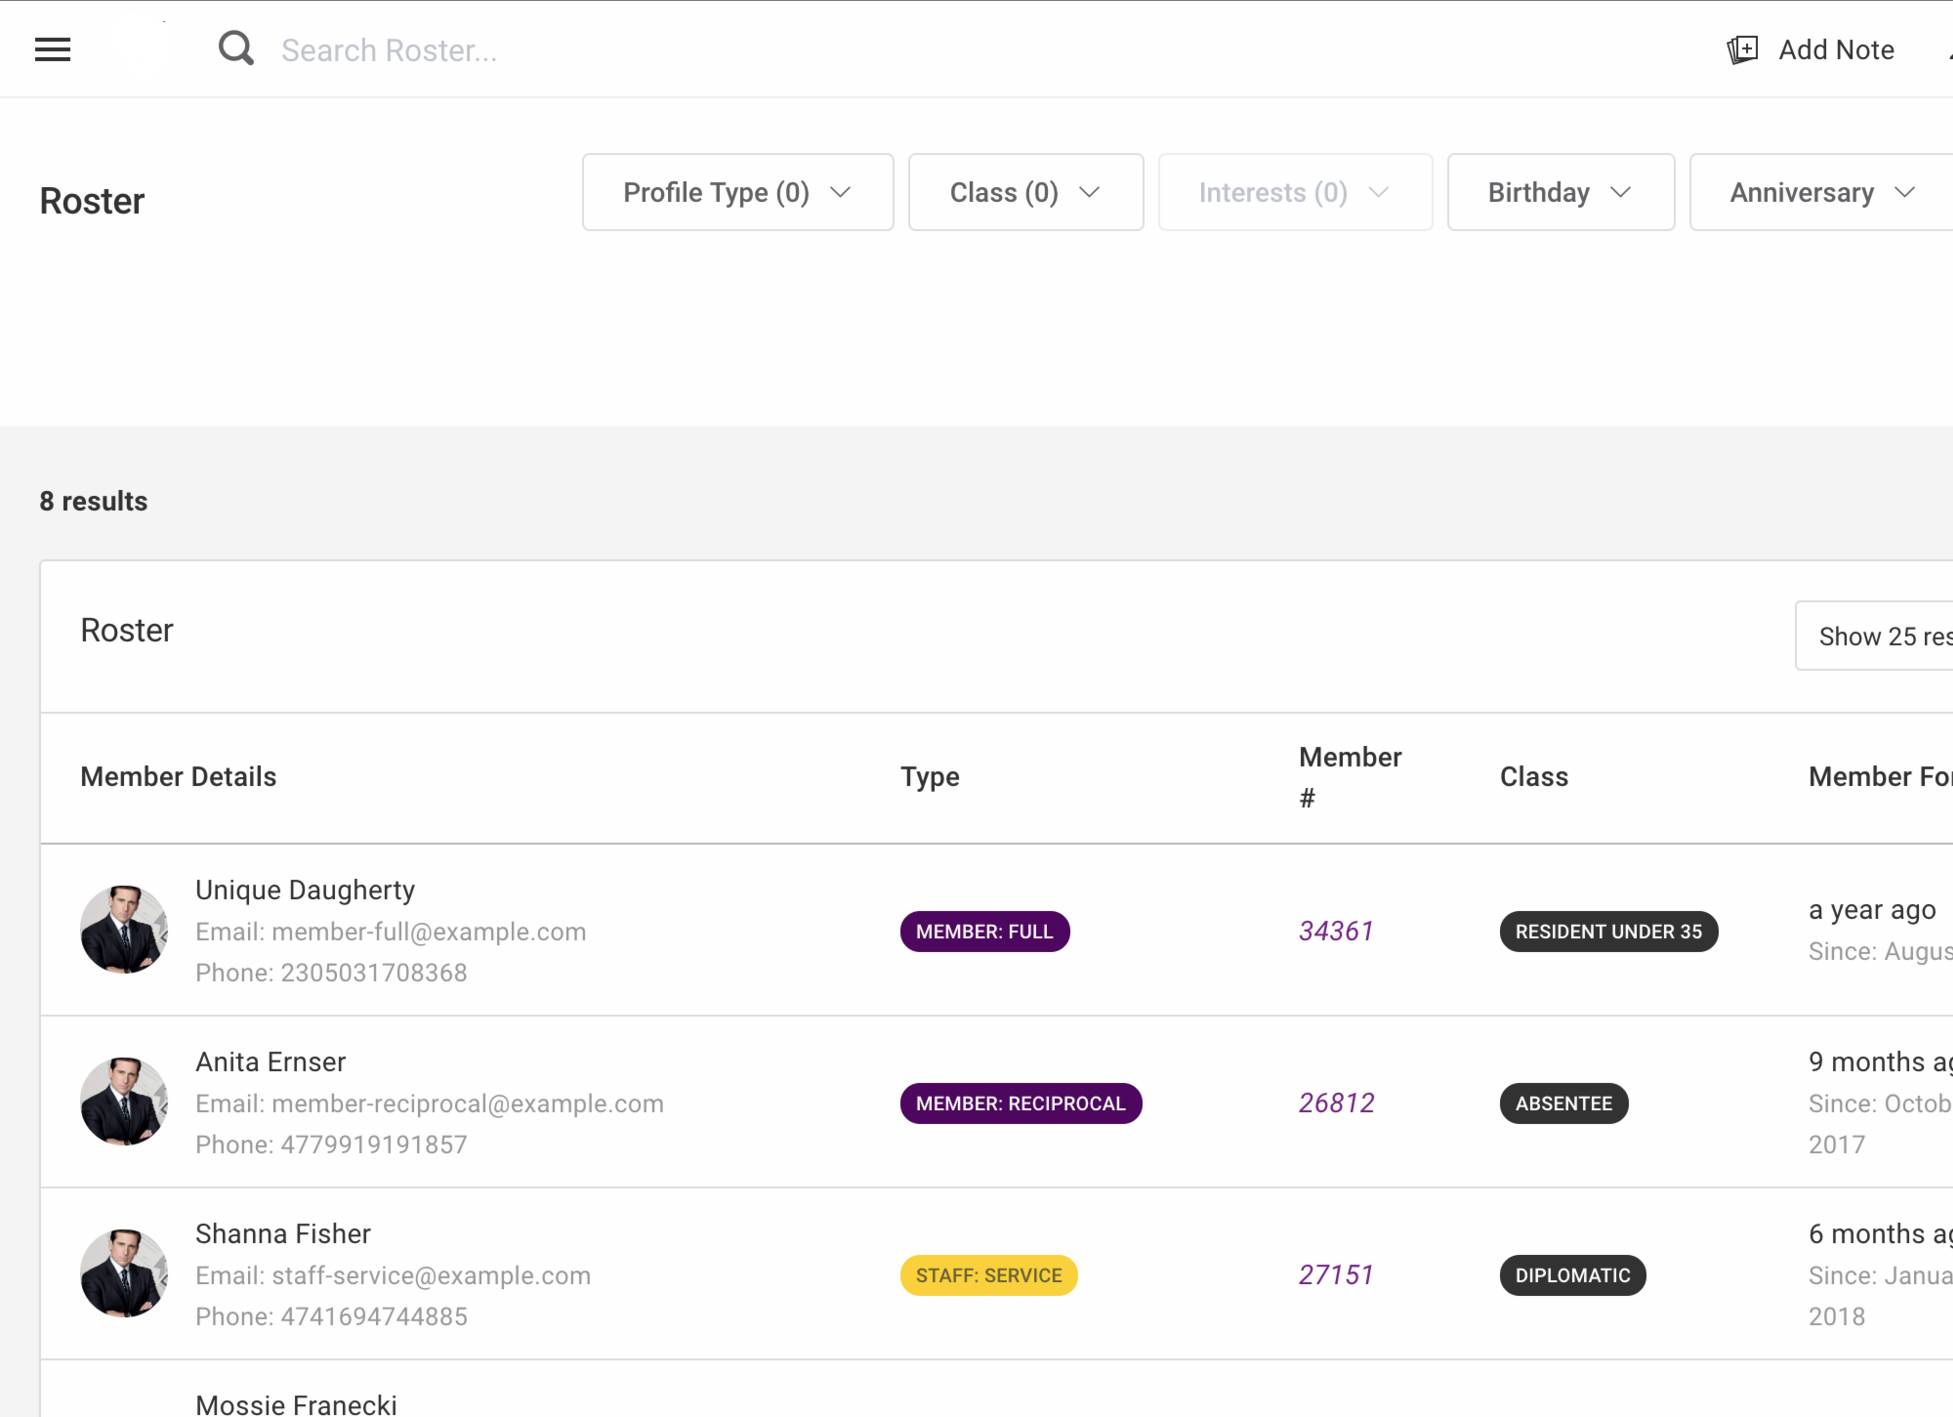1953x1417 pixels.
Task: Open the Interests (0) filter dropdown
Action: [1295, 192]
